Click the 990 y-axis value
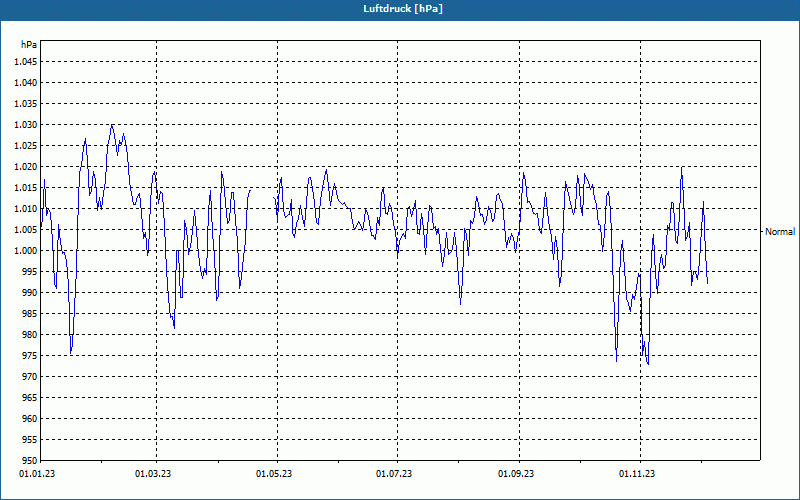This screenshot has height=500, width=800. [30, 292]
